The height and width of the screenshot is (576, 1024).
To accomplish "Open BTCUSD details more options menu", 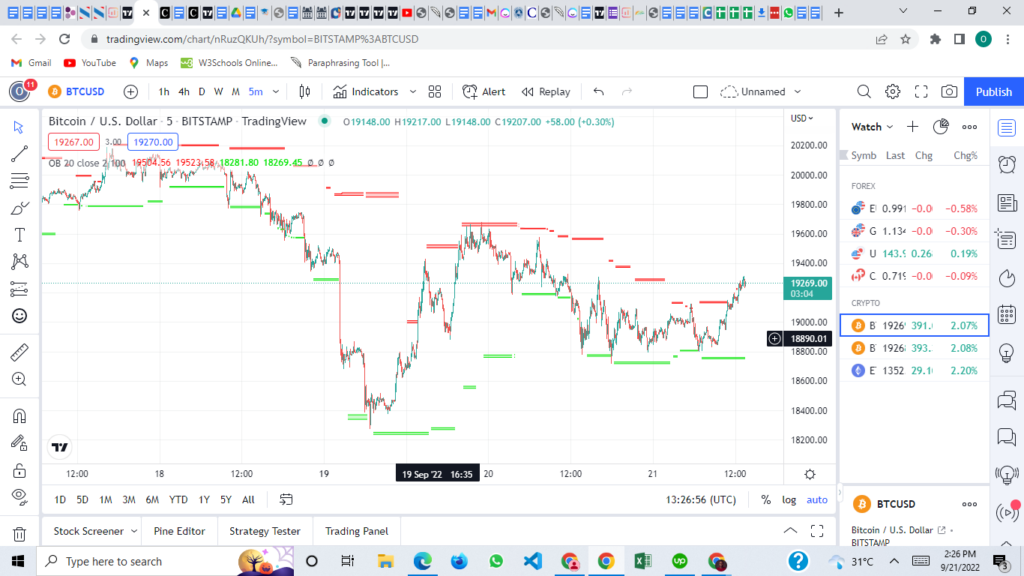I will [x=969, y=504].
